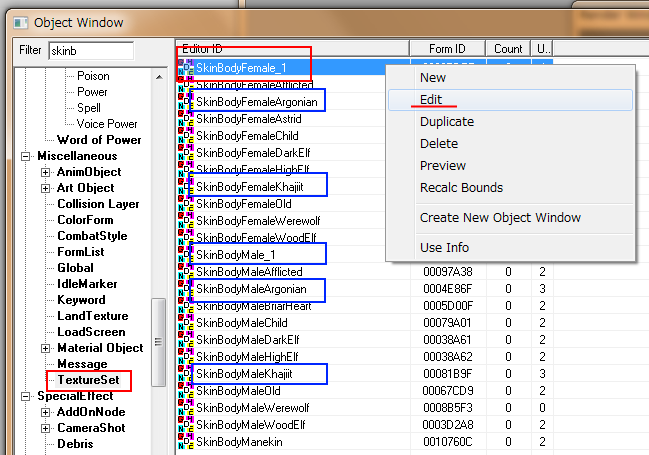Viewport: 649px width, 455px height.
Task: Click the icon beside SkinBodyManekin
Action: pos(186,441)
